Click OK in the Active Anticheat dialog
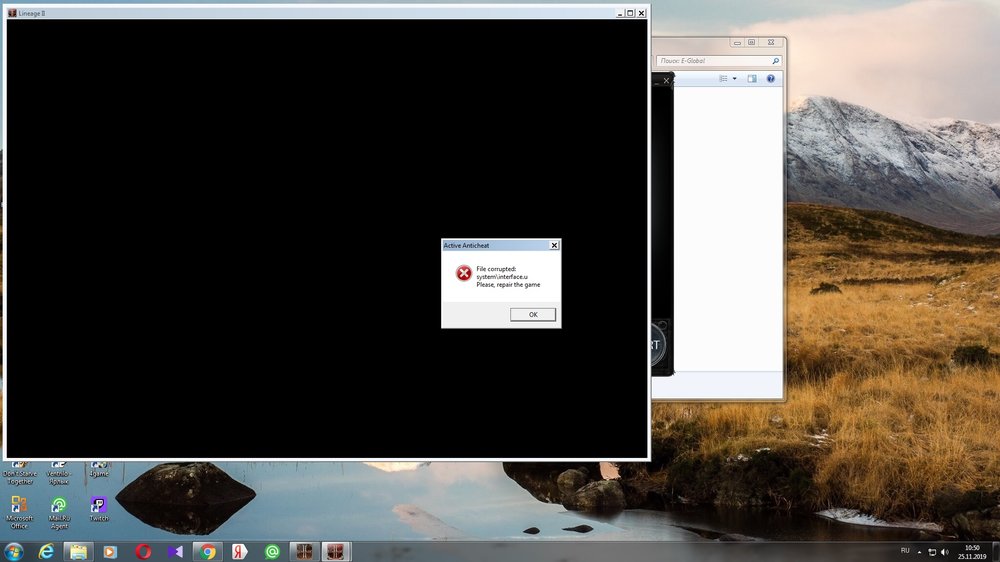This screenshot has height=562, width=1000. (x=532, y=314)
